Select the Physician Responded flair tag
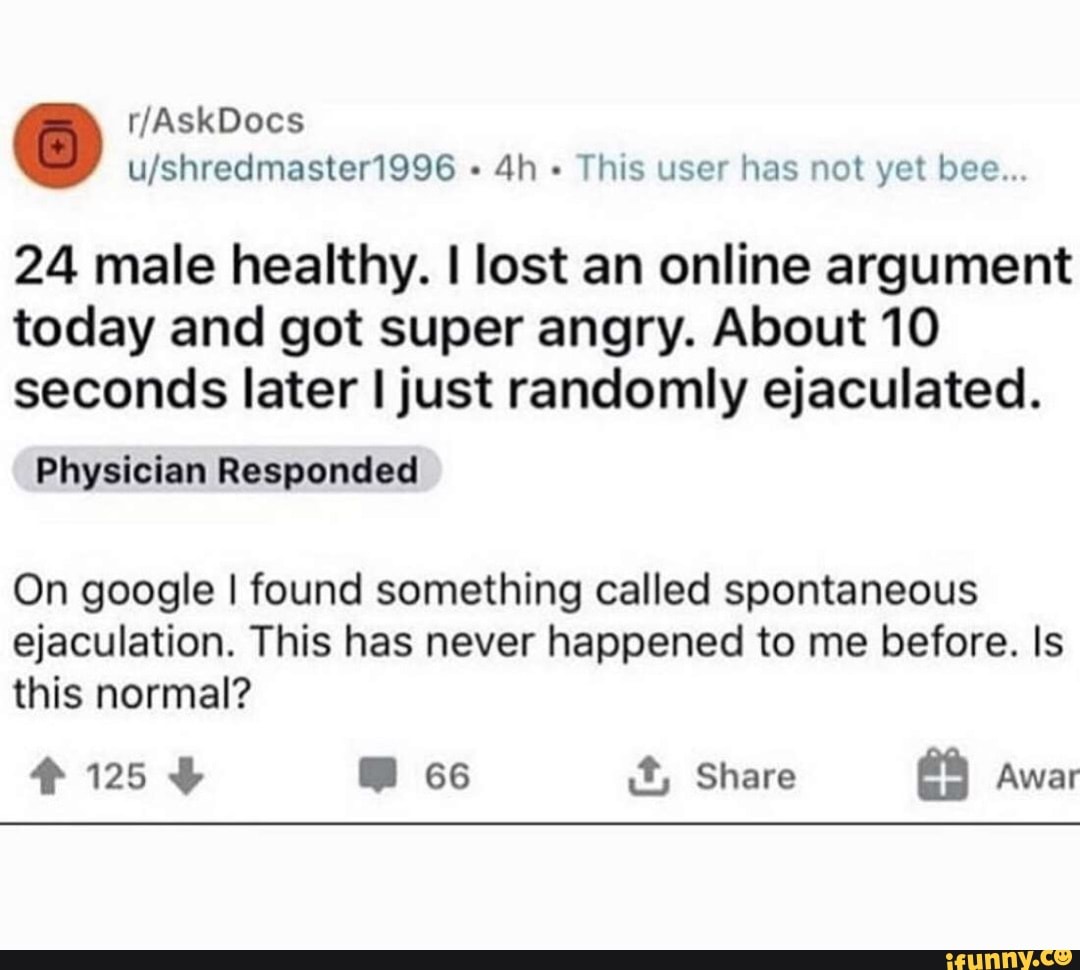The width and height of the screenshot is (1080, 970). 227,470
